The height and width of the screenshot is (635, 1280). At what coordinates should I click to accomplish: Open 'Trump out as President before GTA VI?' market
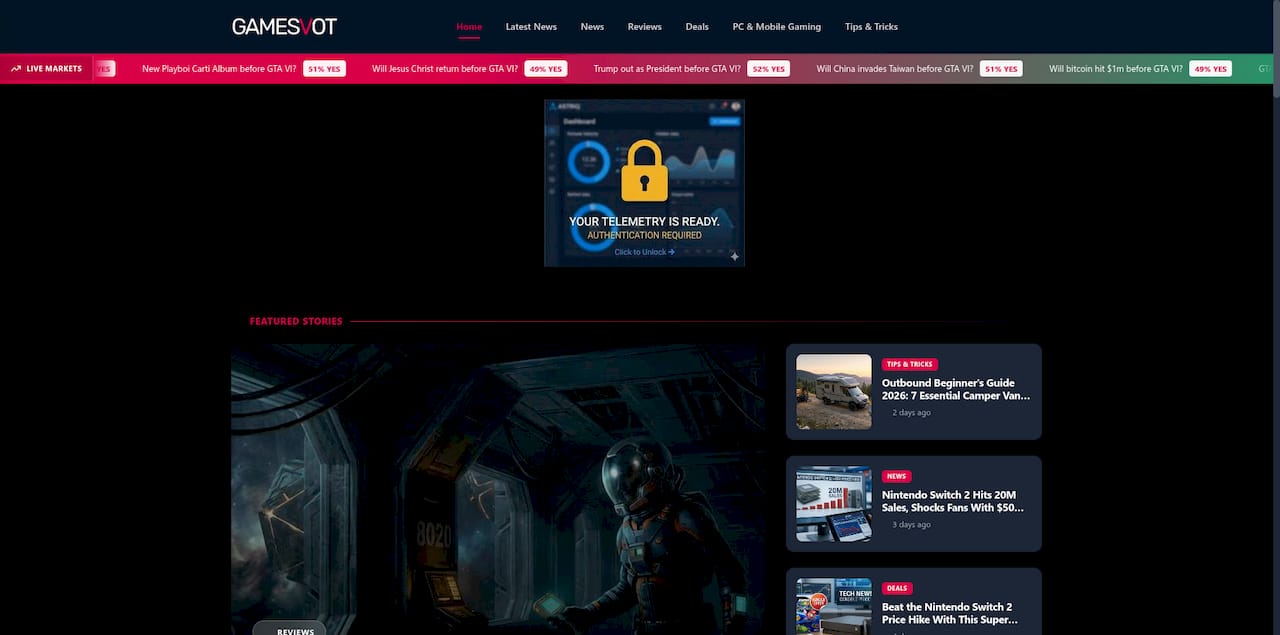(x=667, y=69)
